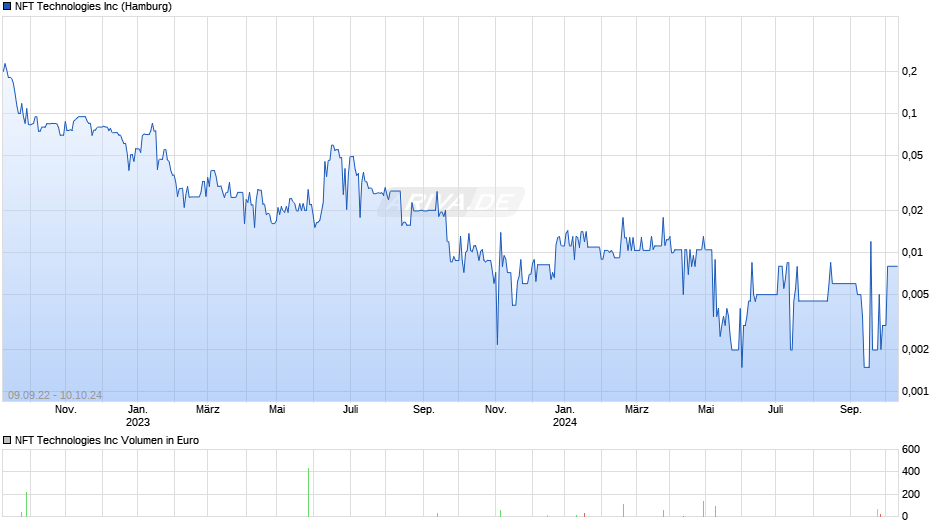Click the 0,05 price axis label

[x=912, y=155]
